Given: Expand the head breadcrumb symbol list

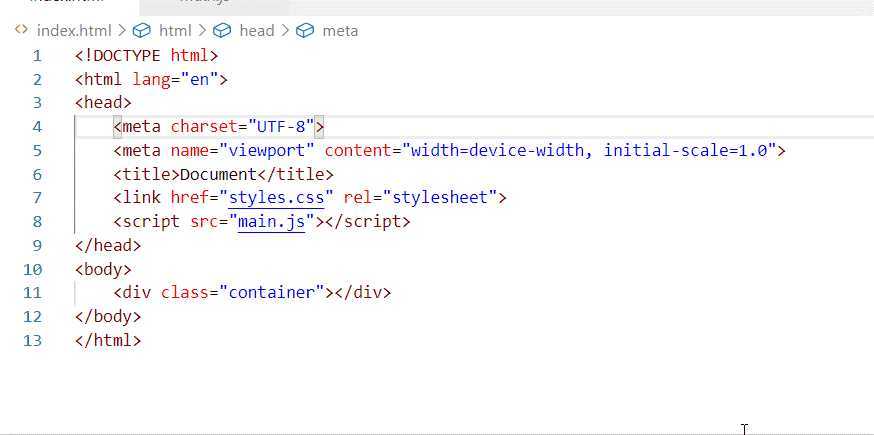Looking at the screenshot, I should point(256,31).
